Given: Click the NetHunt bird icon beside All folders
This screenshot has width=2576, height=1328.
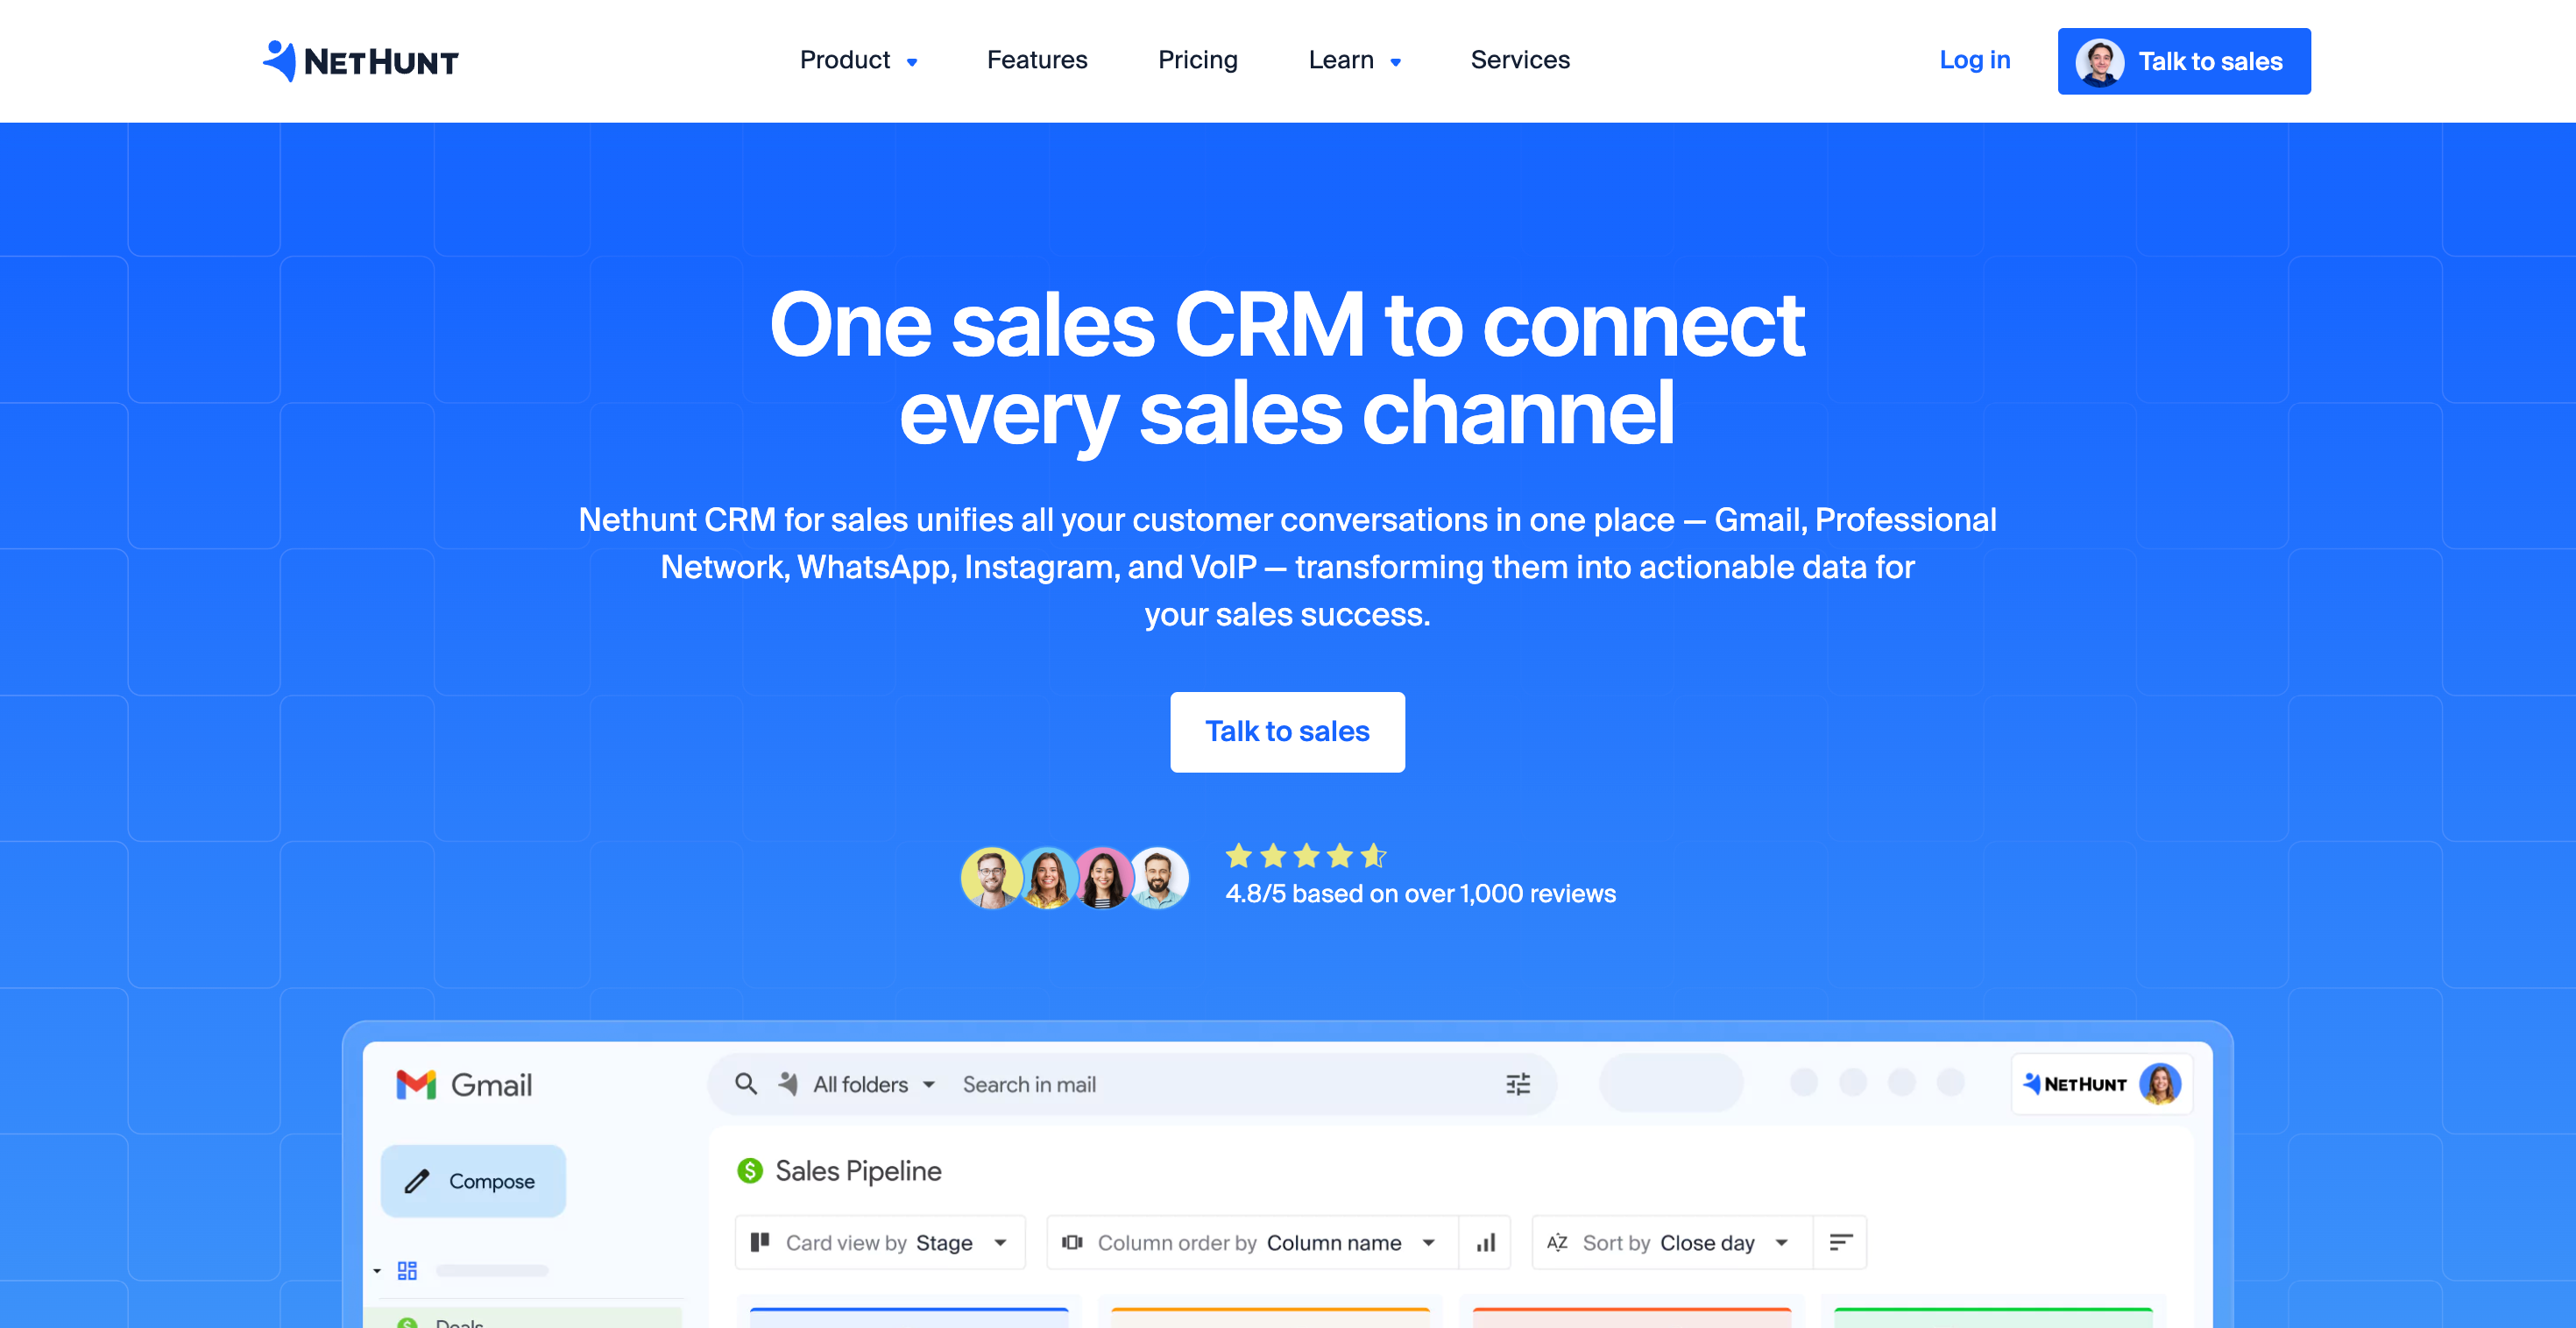Looking at the screenshot, I should (x=788, y=1084).
